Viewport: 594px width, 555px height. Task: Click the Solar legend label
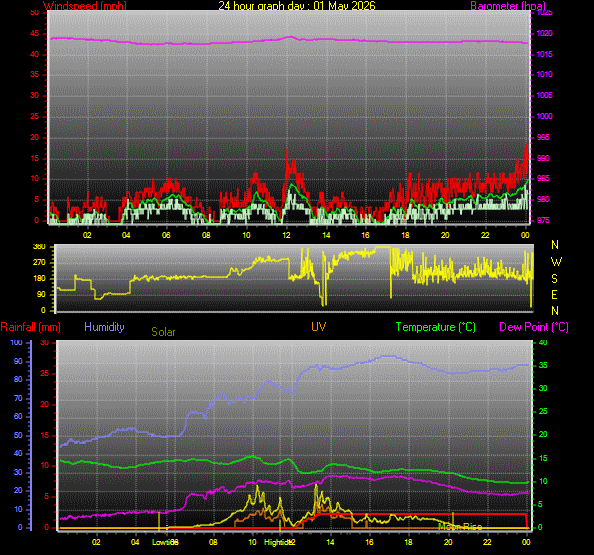163,332
